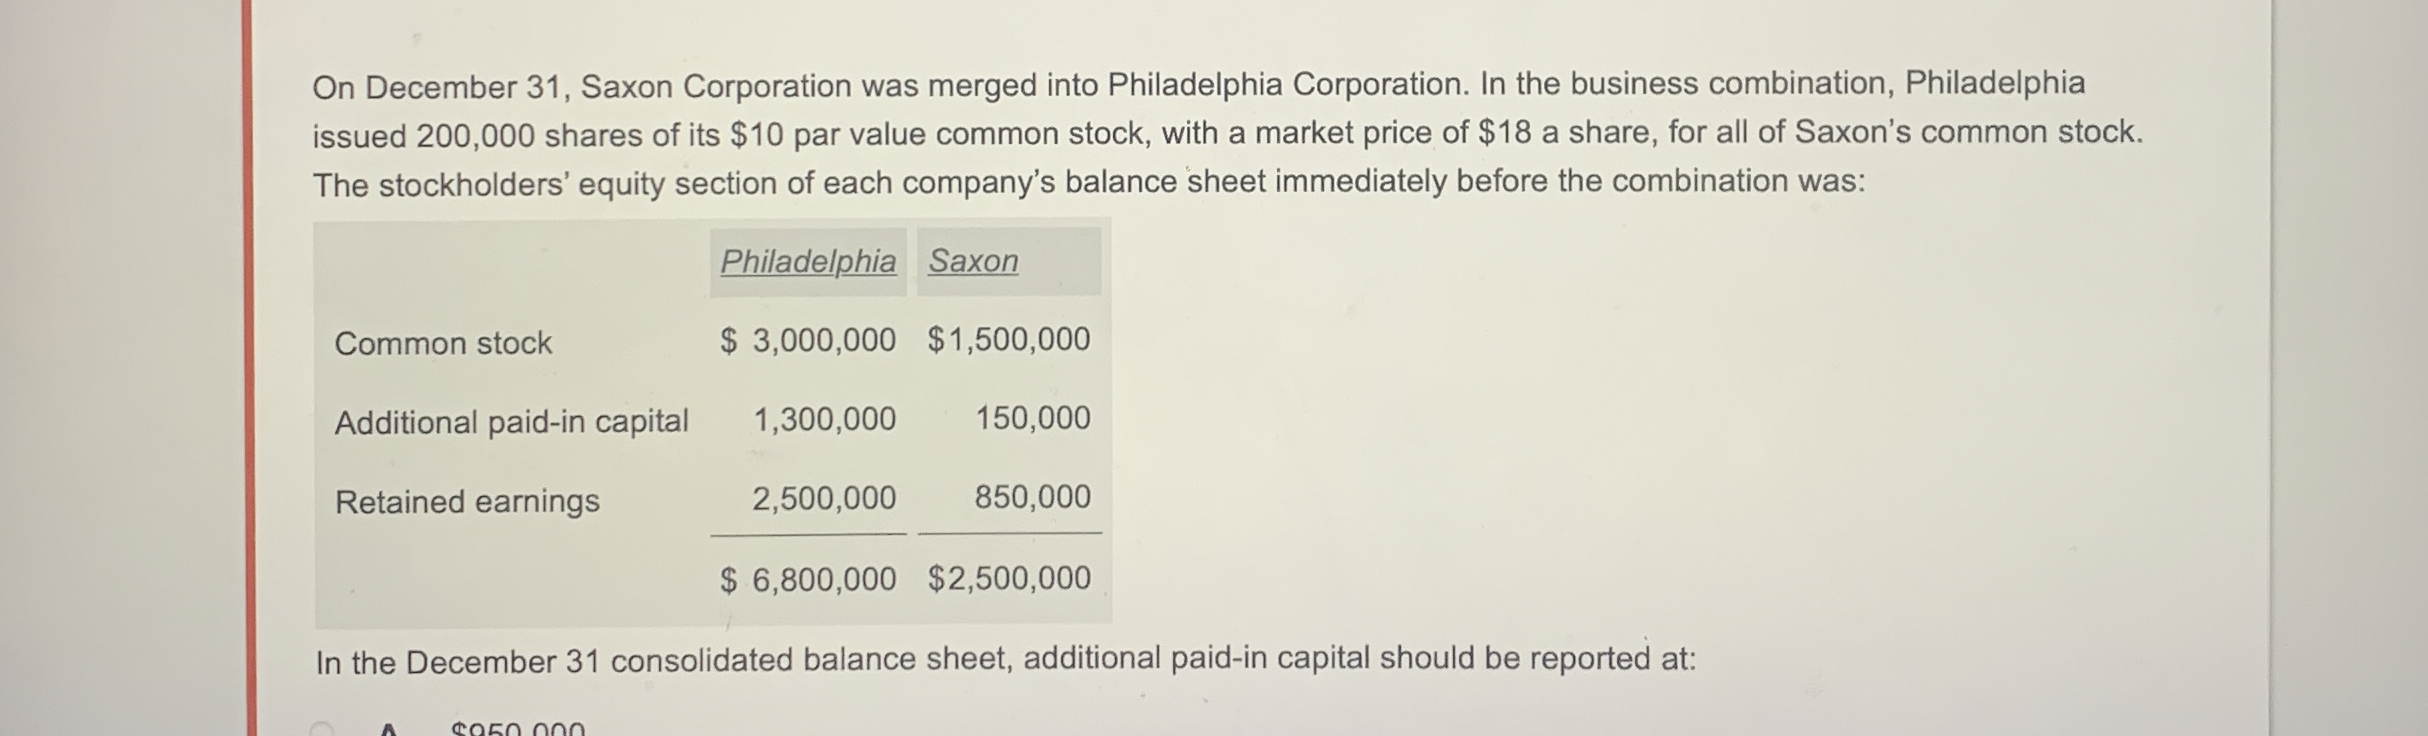Click Philadelphia's 1,300,000 paid-in capital value
Viewport: 2428px width, 736px height.
tap(824, 419)
